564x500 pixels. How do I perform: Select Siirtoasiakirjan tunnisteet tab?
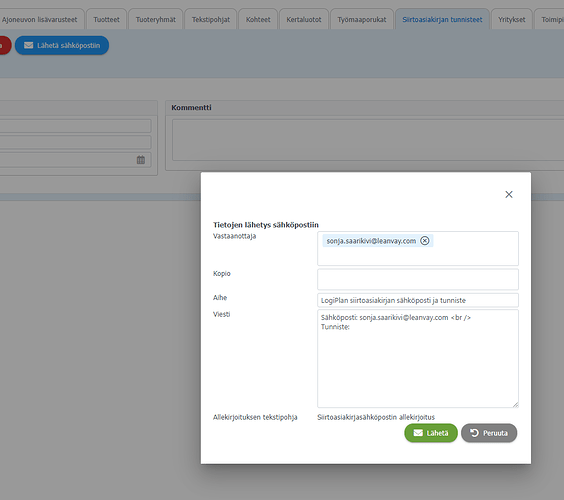[x=442, y=19]
